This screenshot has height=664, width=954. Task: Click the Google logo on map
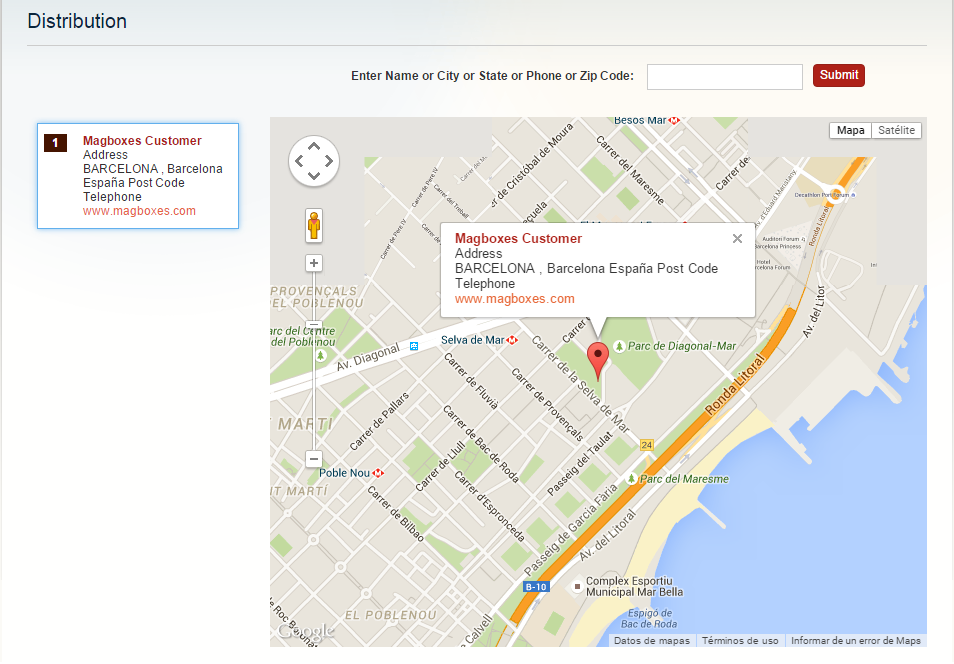305,632
